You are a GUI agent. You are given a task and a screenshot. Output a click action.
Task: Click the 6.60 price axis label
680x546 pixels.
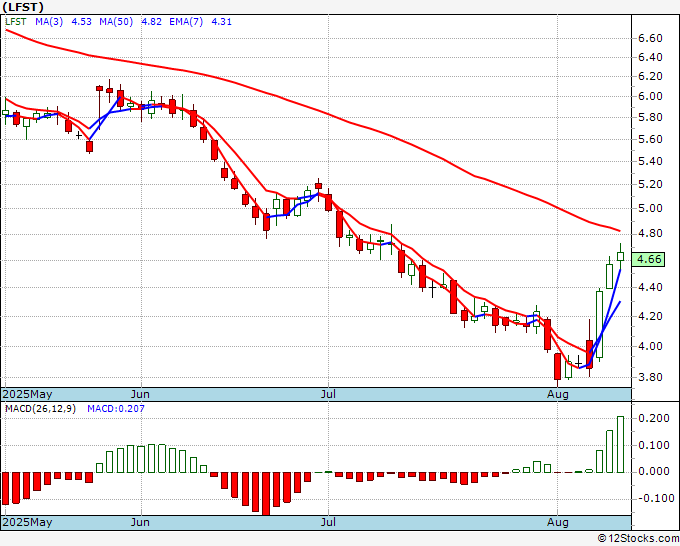coord(650,39)
